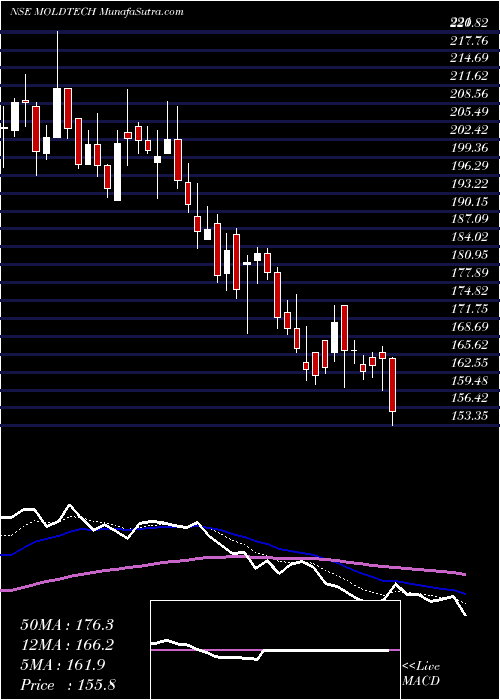Click the 196.29 price axis label
This screenshot has width=500, height=700.
point(469,166)
